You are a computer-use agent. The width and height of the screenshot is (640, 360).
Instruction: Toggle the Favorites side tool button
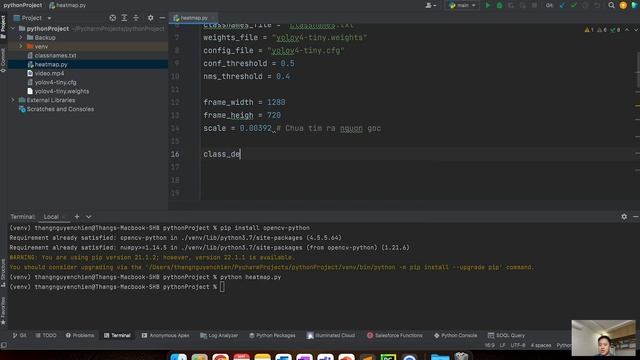coord(3,311)
